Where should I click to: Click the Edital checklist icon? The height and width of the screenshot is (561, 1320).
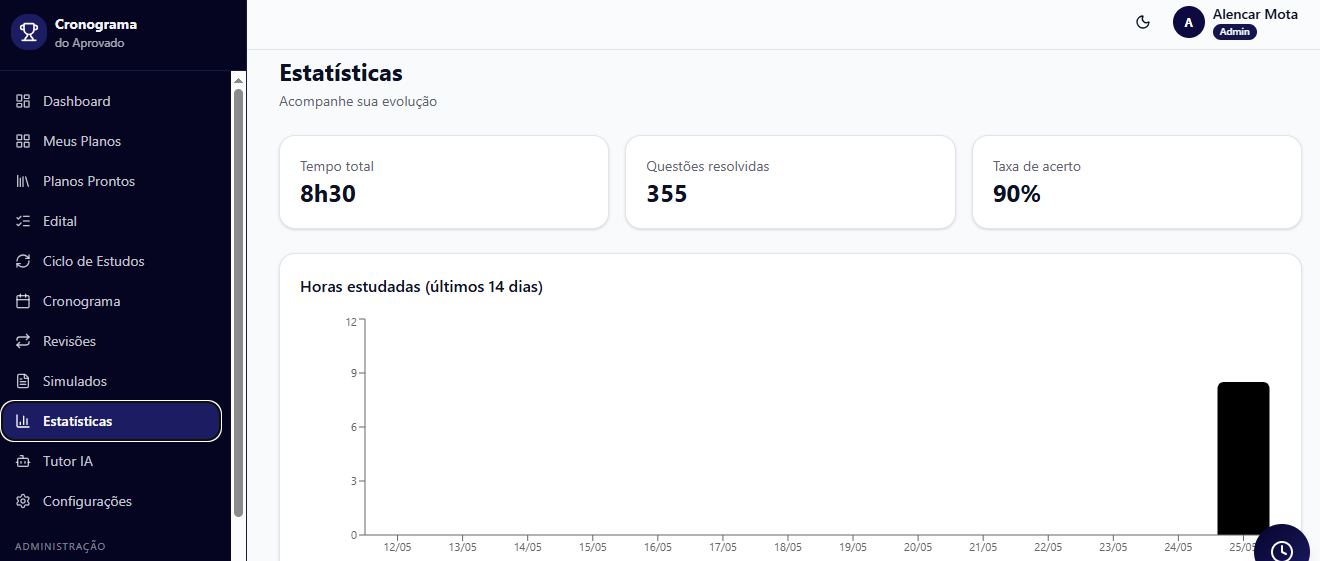(x=23, y=221)
